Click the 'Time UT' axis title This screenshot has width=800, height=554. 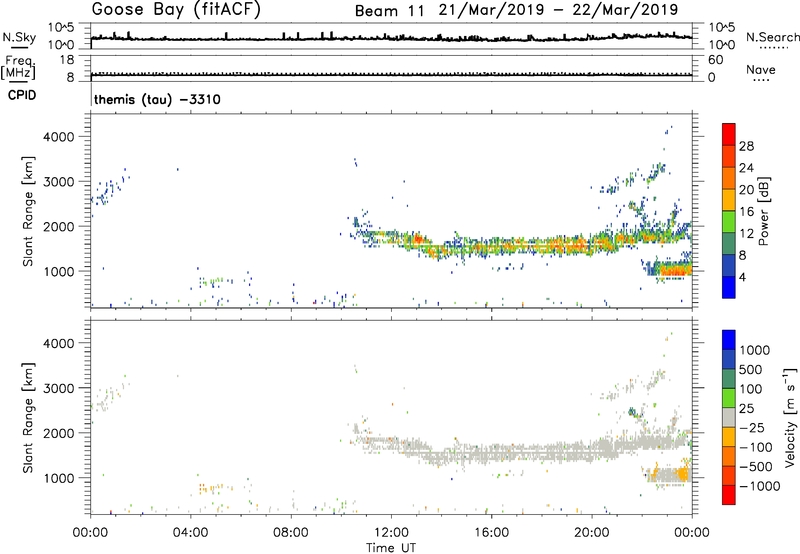[391, 548]
